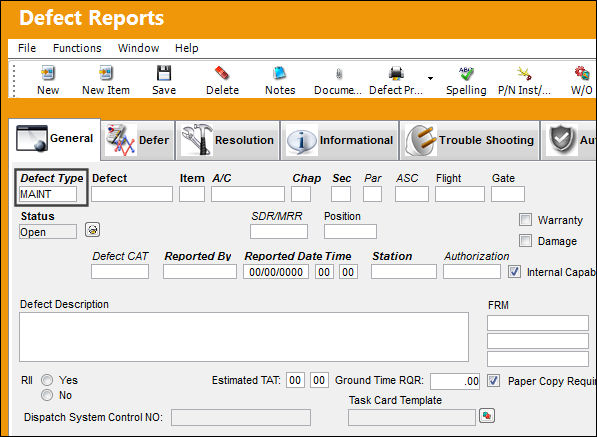Click the Reported Time minute field

pyautogui.click(x=348, y=272)
